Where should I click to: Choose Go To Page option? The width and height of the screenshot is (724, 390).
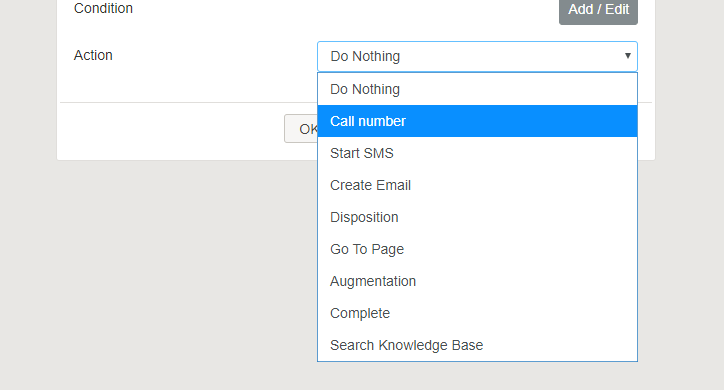[477, 249]
